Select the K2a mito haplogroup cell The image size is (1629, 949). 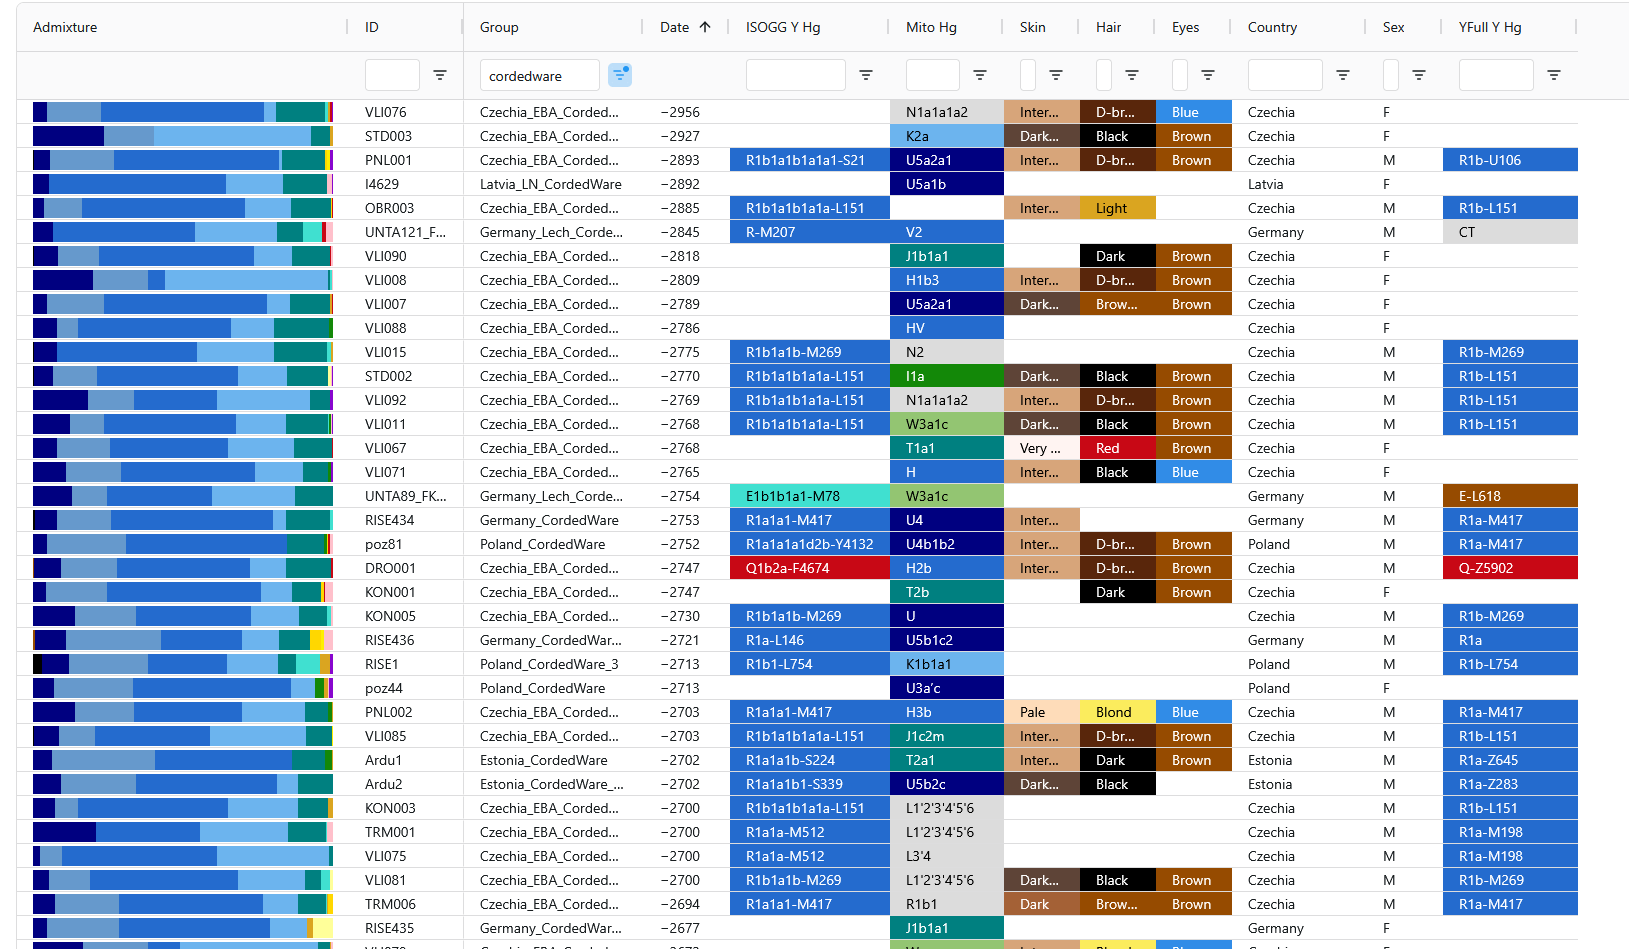click(x=947, y=136)
